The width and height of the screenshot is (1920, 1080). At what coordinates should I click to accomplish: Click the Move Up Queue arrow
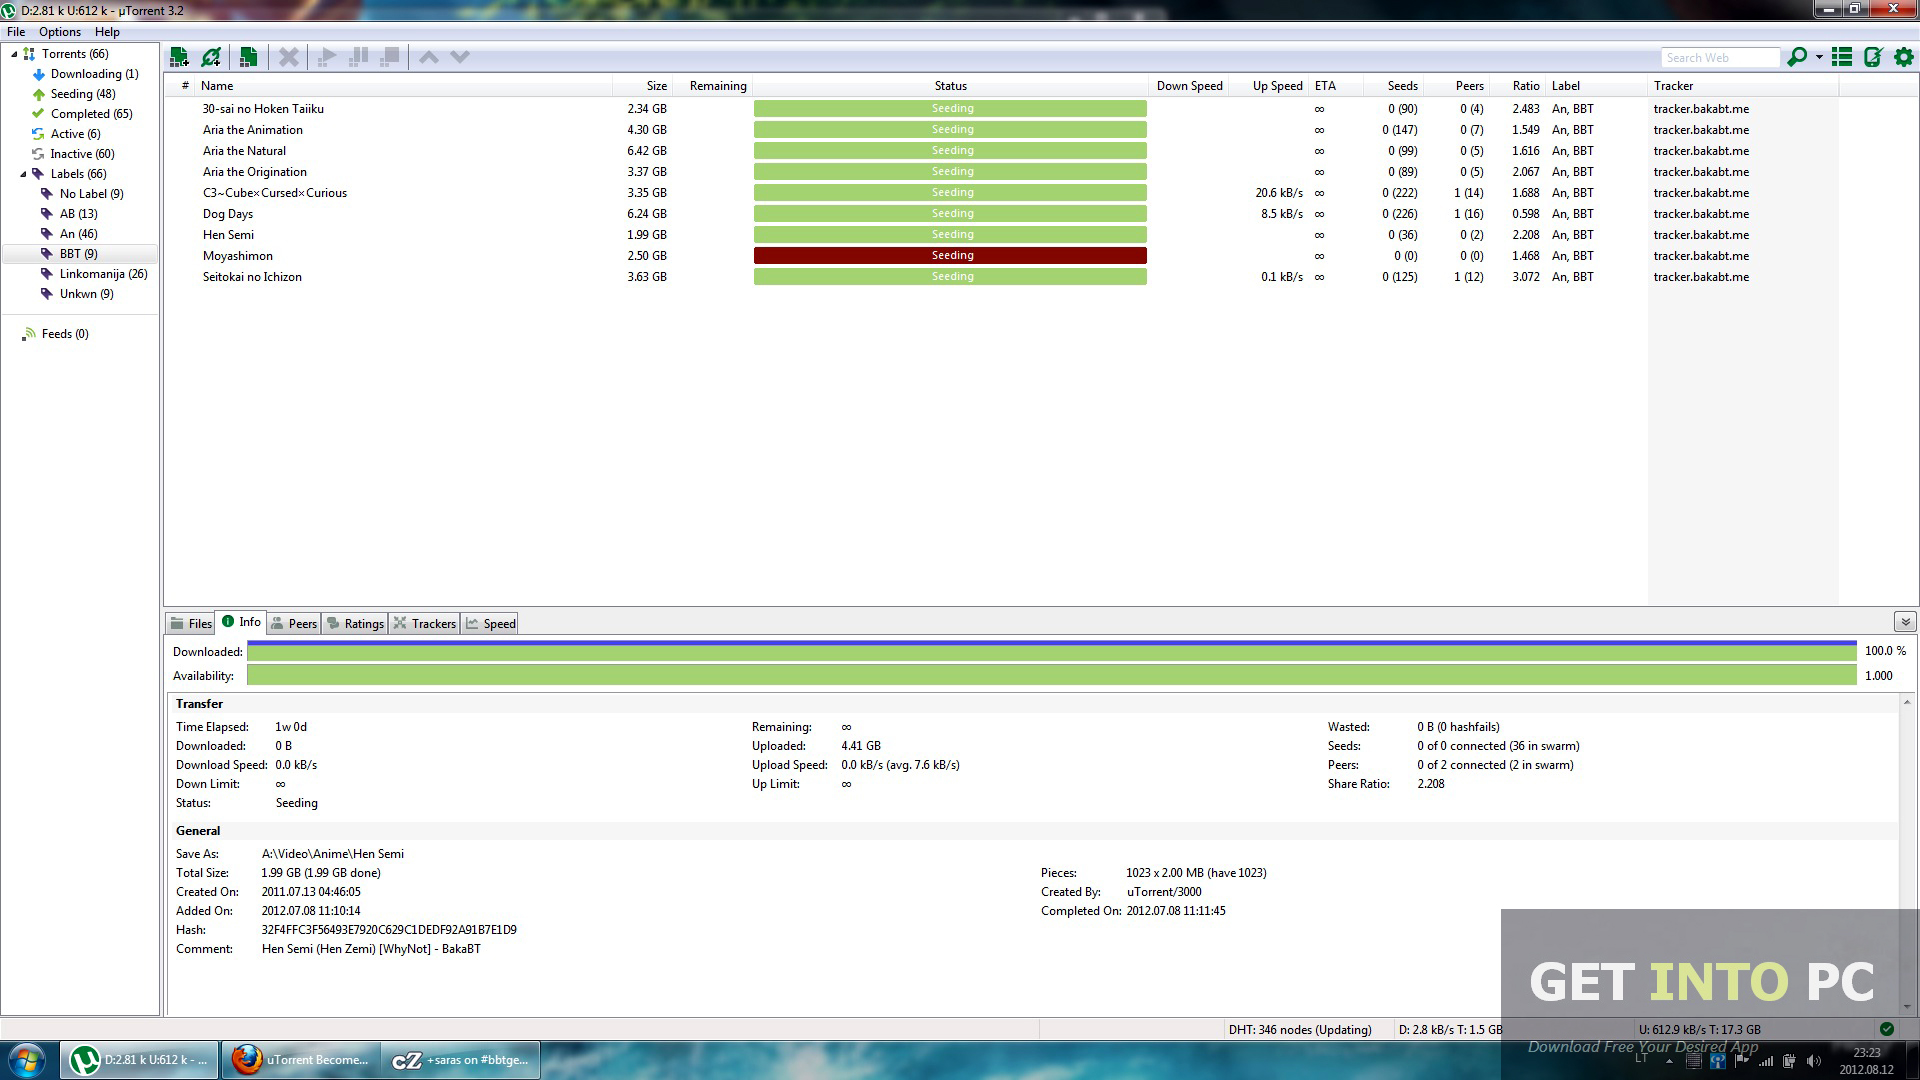coord(429,57)
